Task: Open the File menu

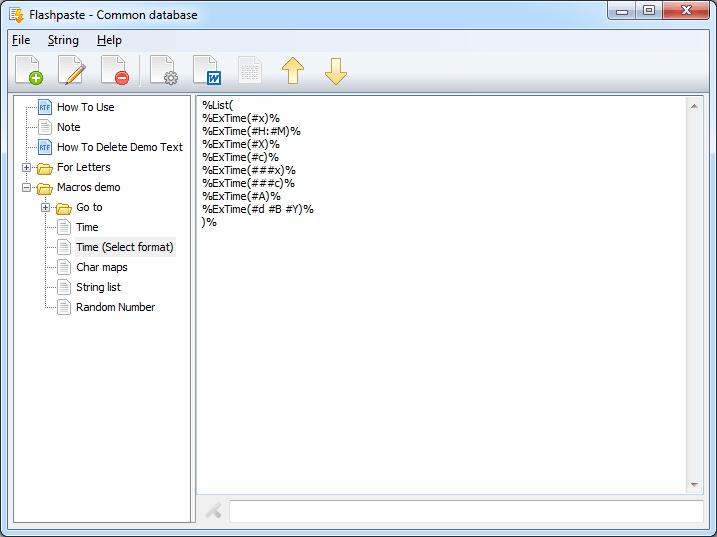Action: [21, 40]
